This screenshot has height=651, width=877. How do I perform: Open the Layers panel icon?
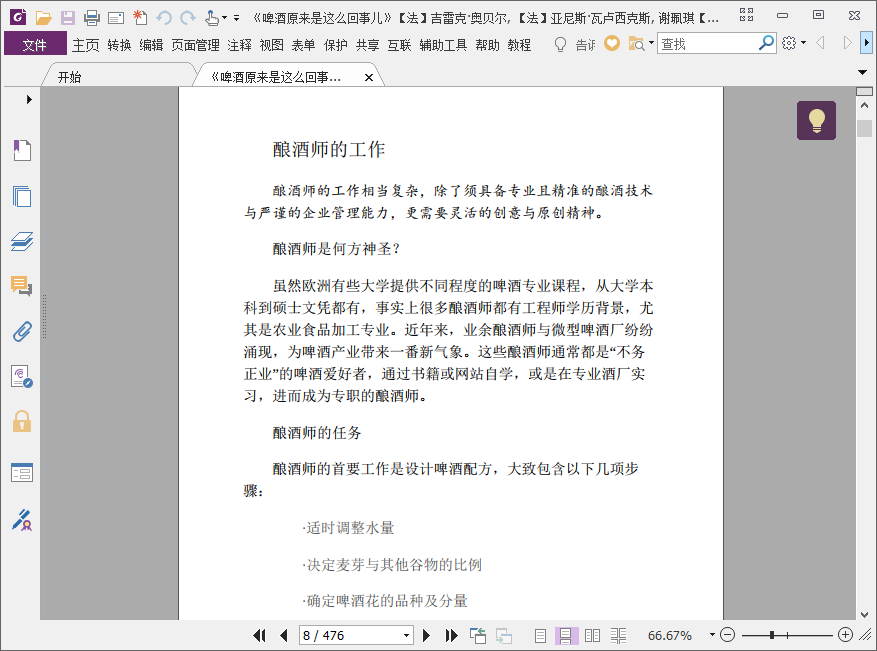22,241
